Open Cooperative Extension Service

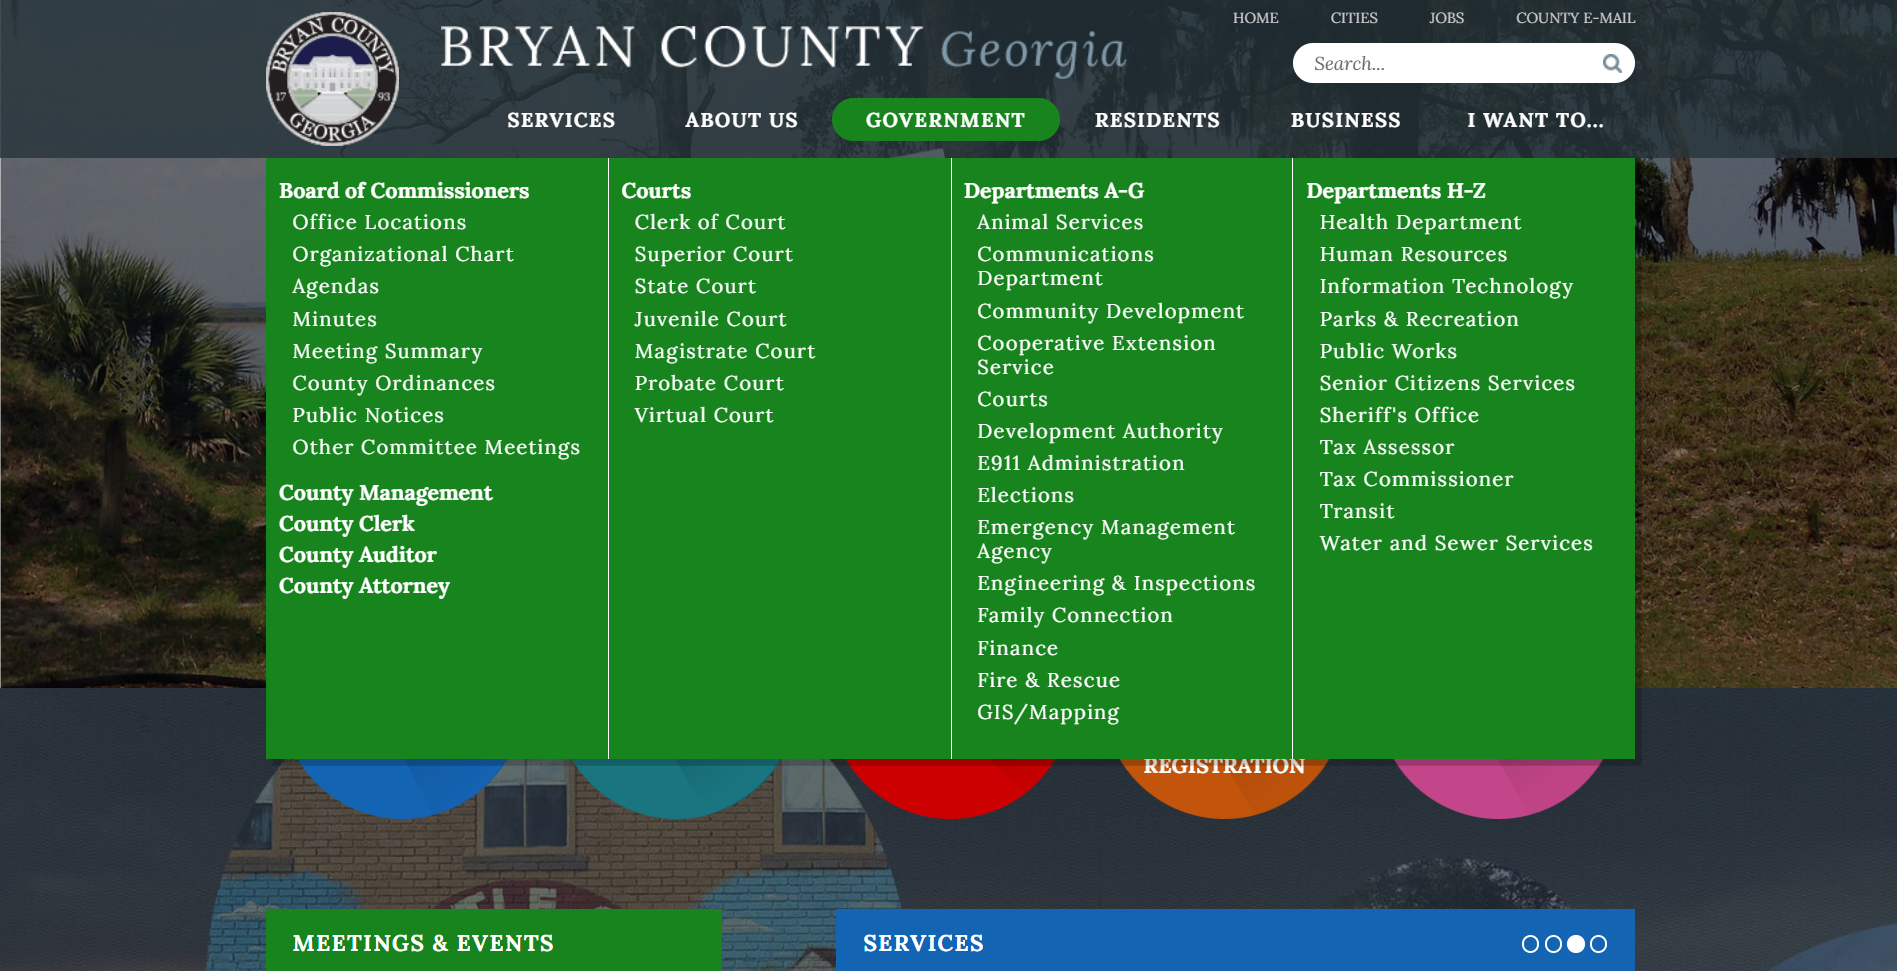click(1096, 355)
